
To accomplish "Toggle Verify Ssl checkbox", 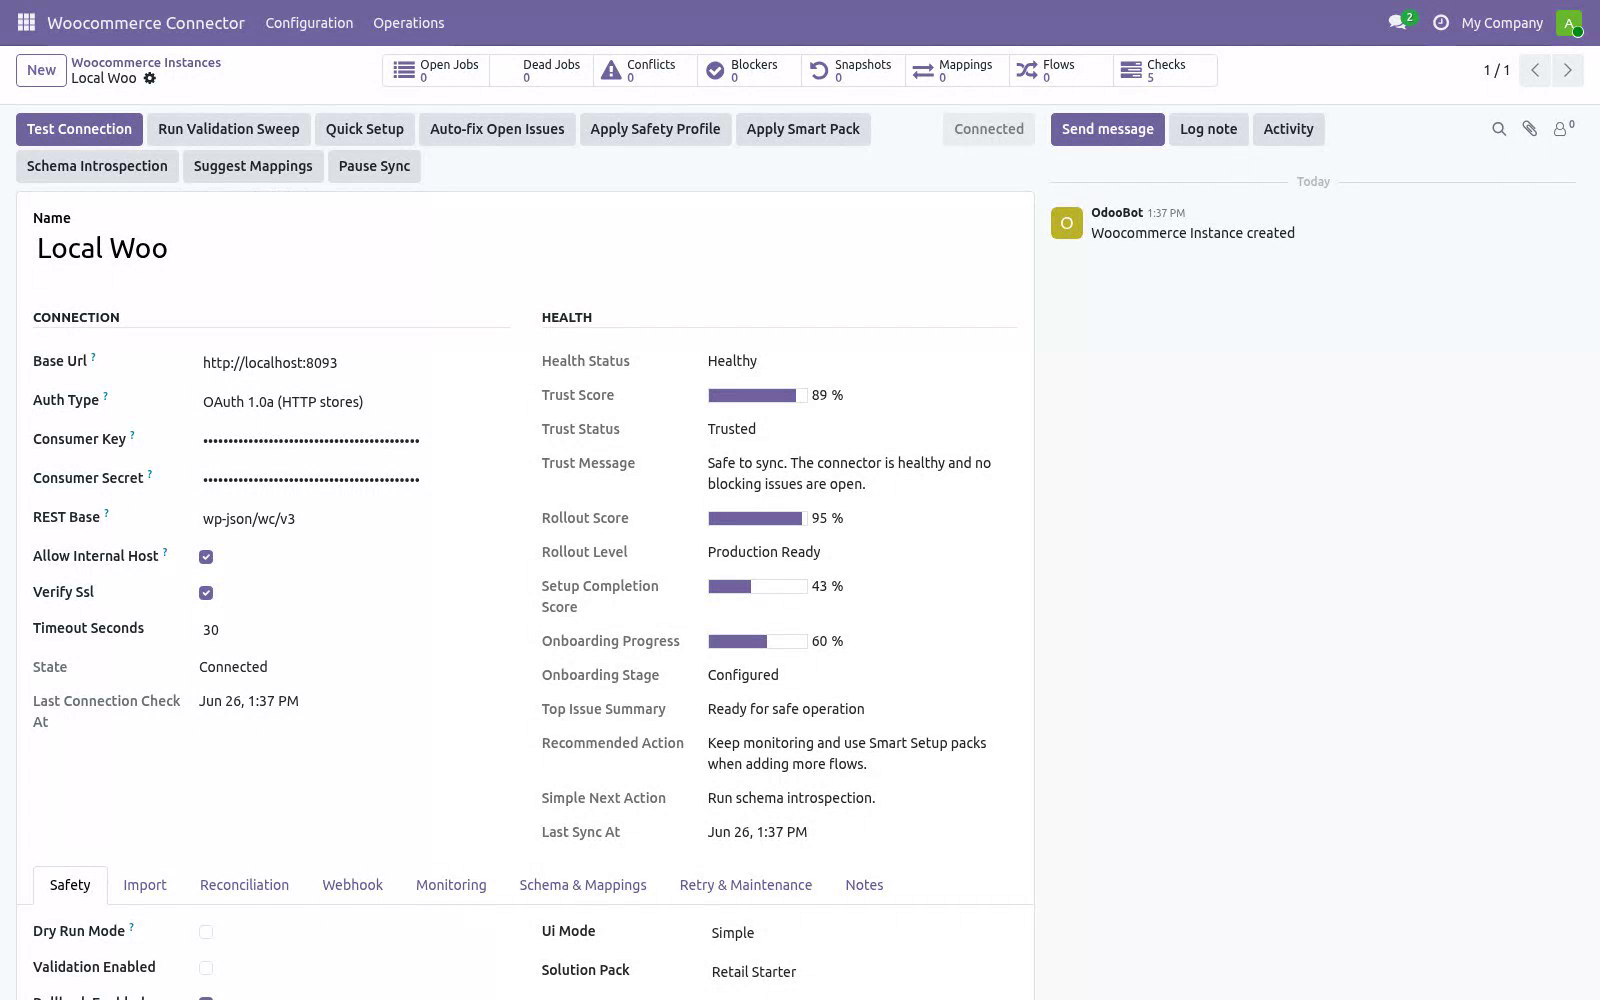I will 206,593.
